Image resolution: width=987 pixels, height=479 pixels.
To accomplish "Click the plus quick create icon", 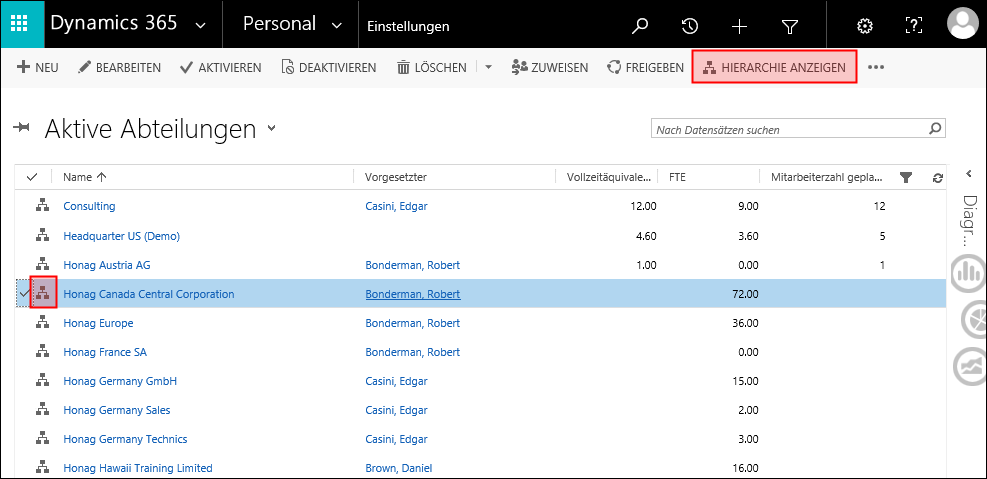I will pos(739,26).
